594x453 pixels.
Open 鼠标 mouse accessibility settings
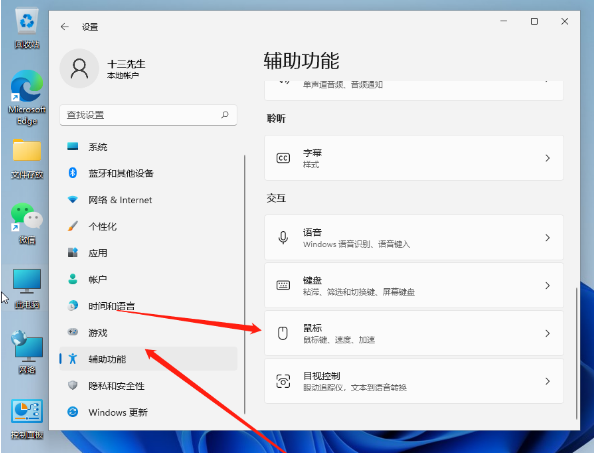coord(414,333)
